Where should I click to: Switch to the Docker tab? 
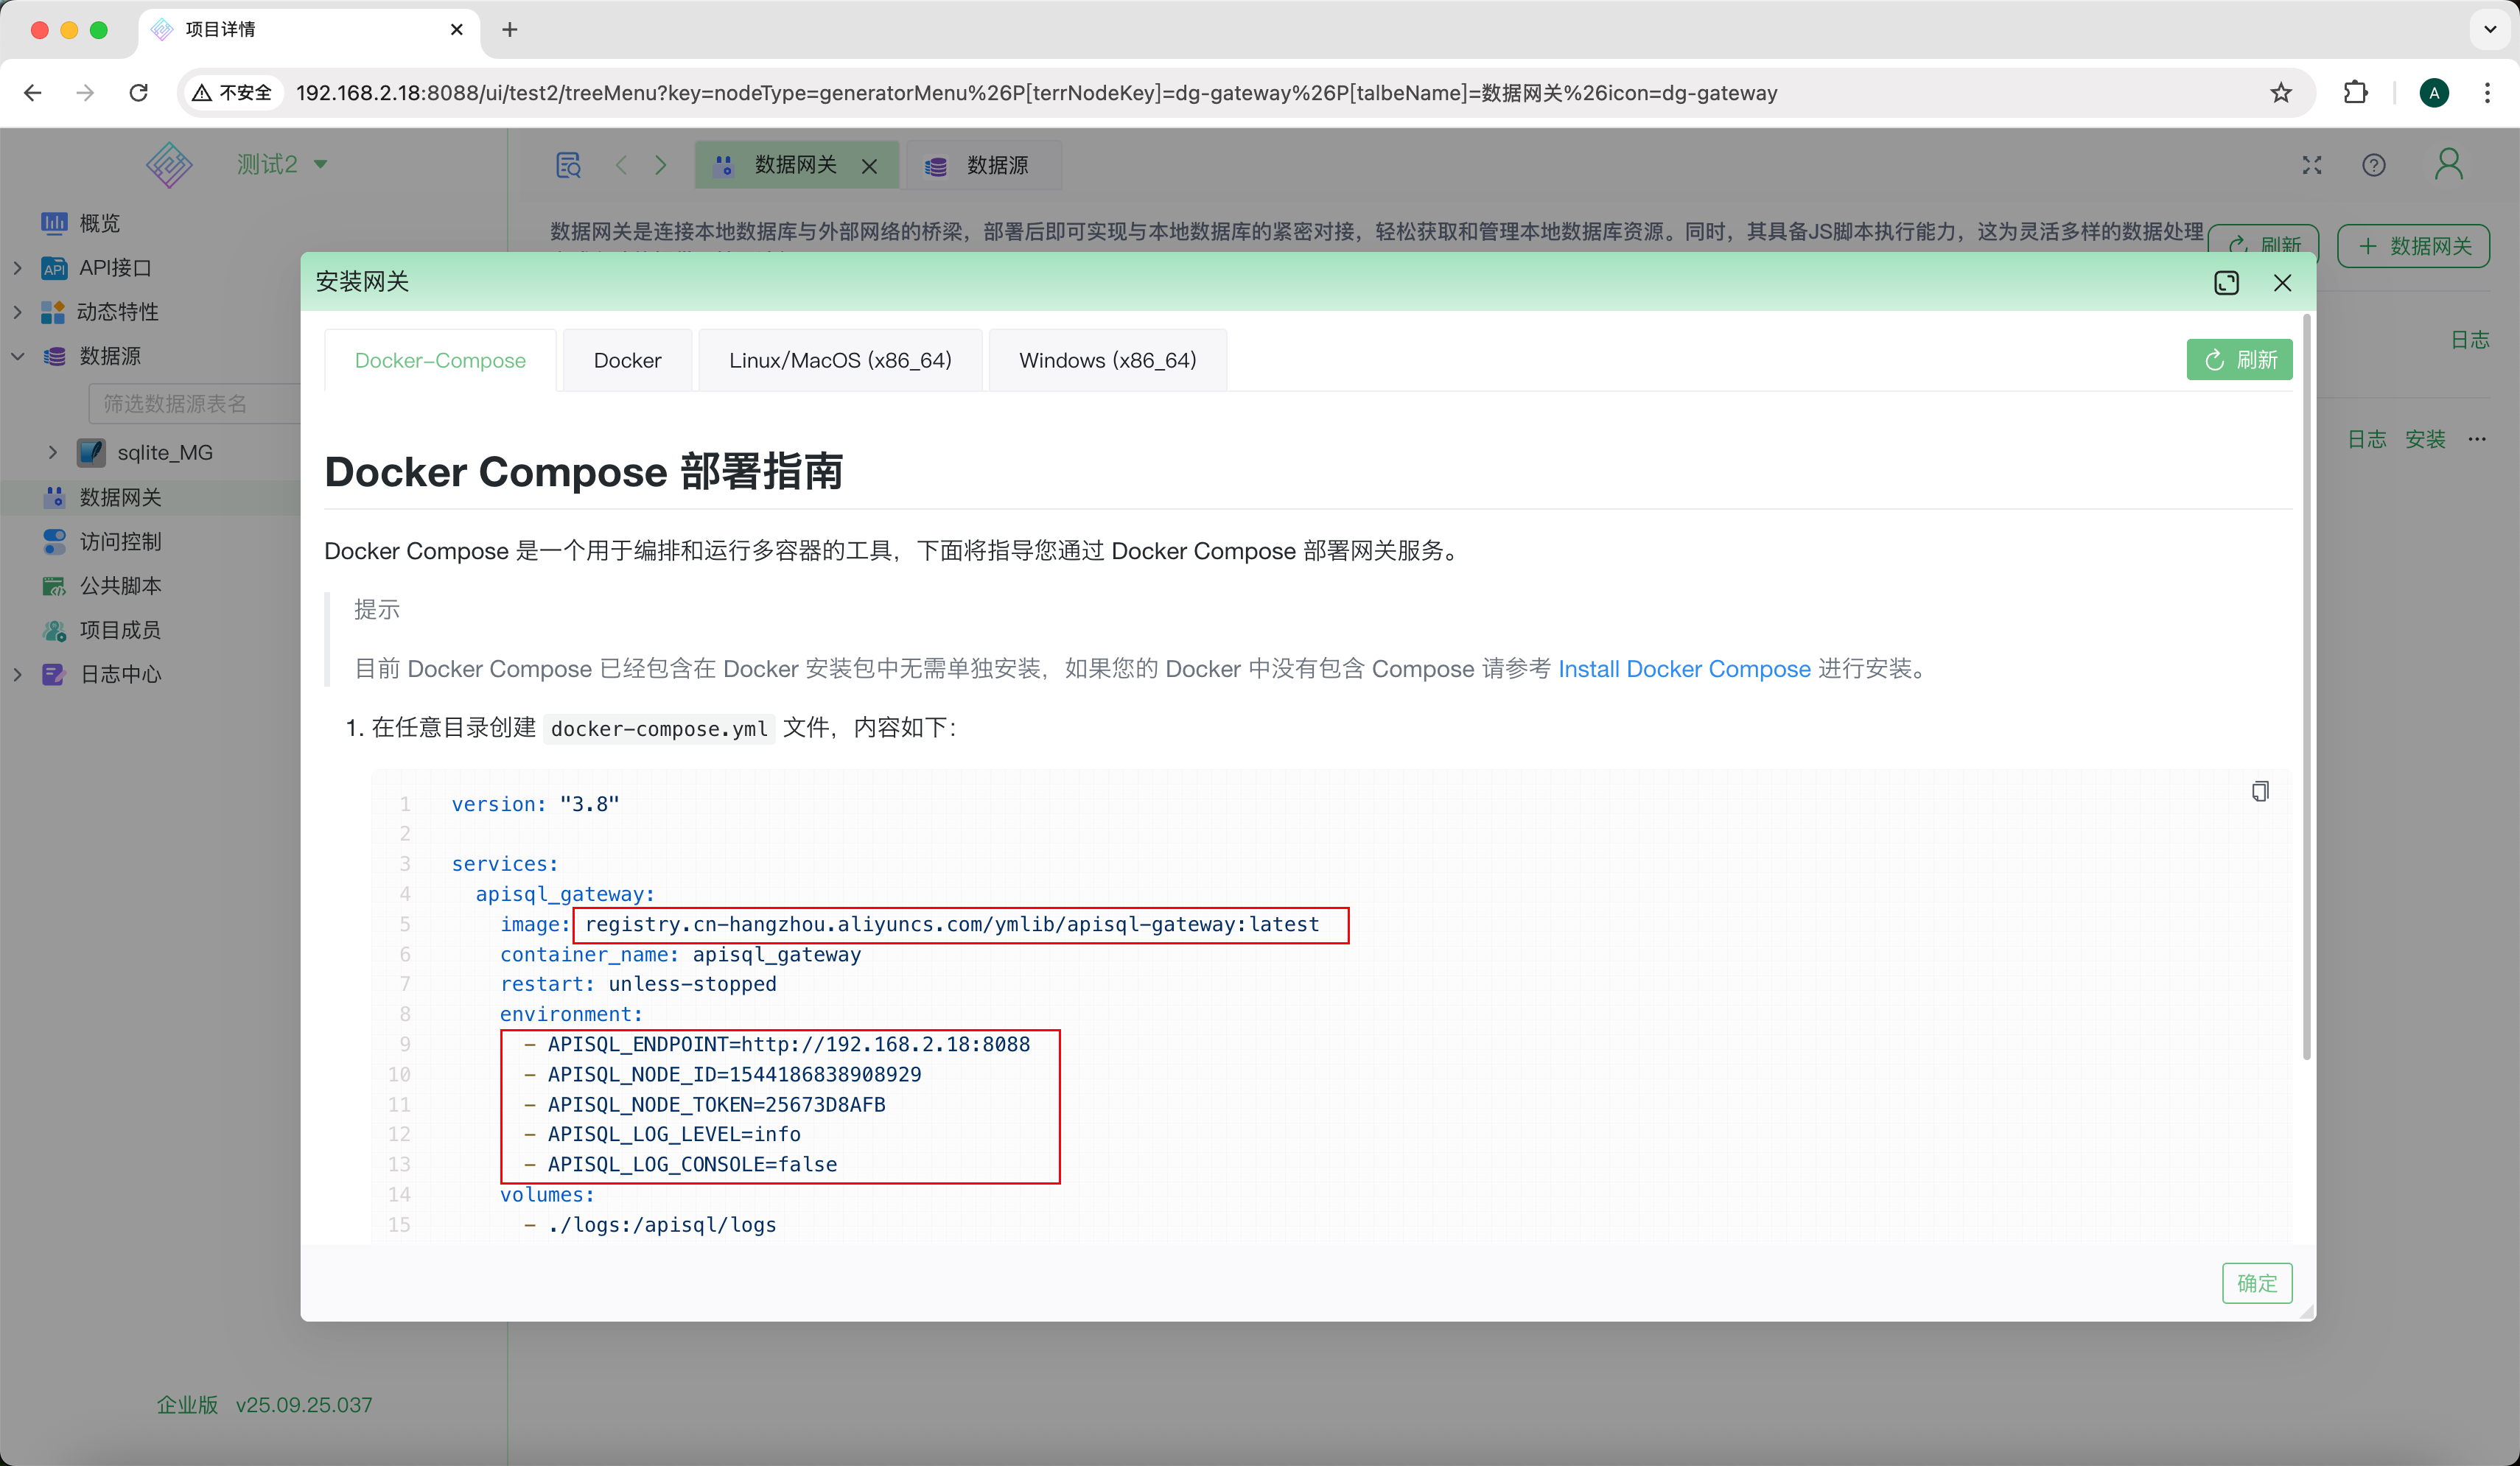tap(627, 360)
